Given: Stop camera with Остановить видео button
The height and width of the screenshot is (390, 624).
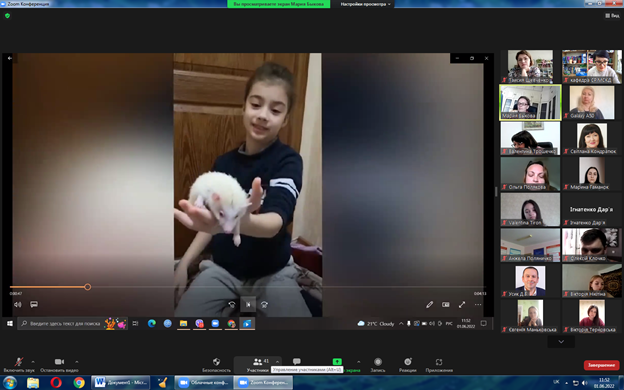Looking at the screenshot, I should (x=59, y=365).
